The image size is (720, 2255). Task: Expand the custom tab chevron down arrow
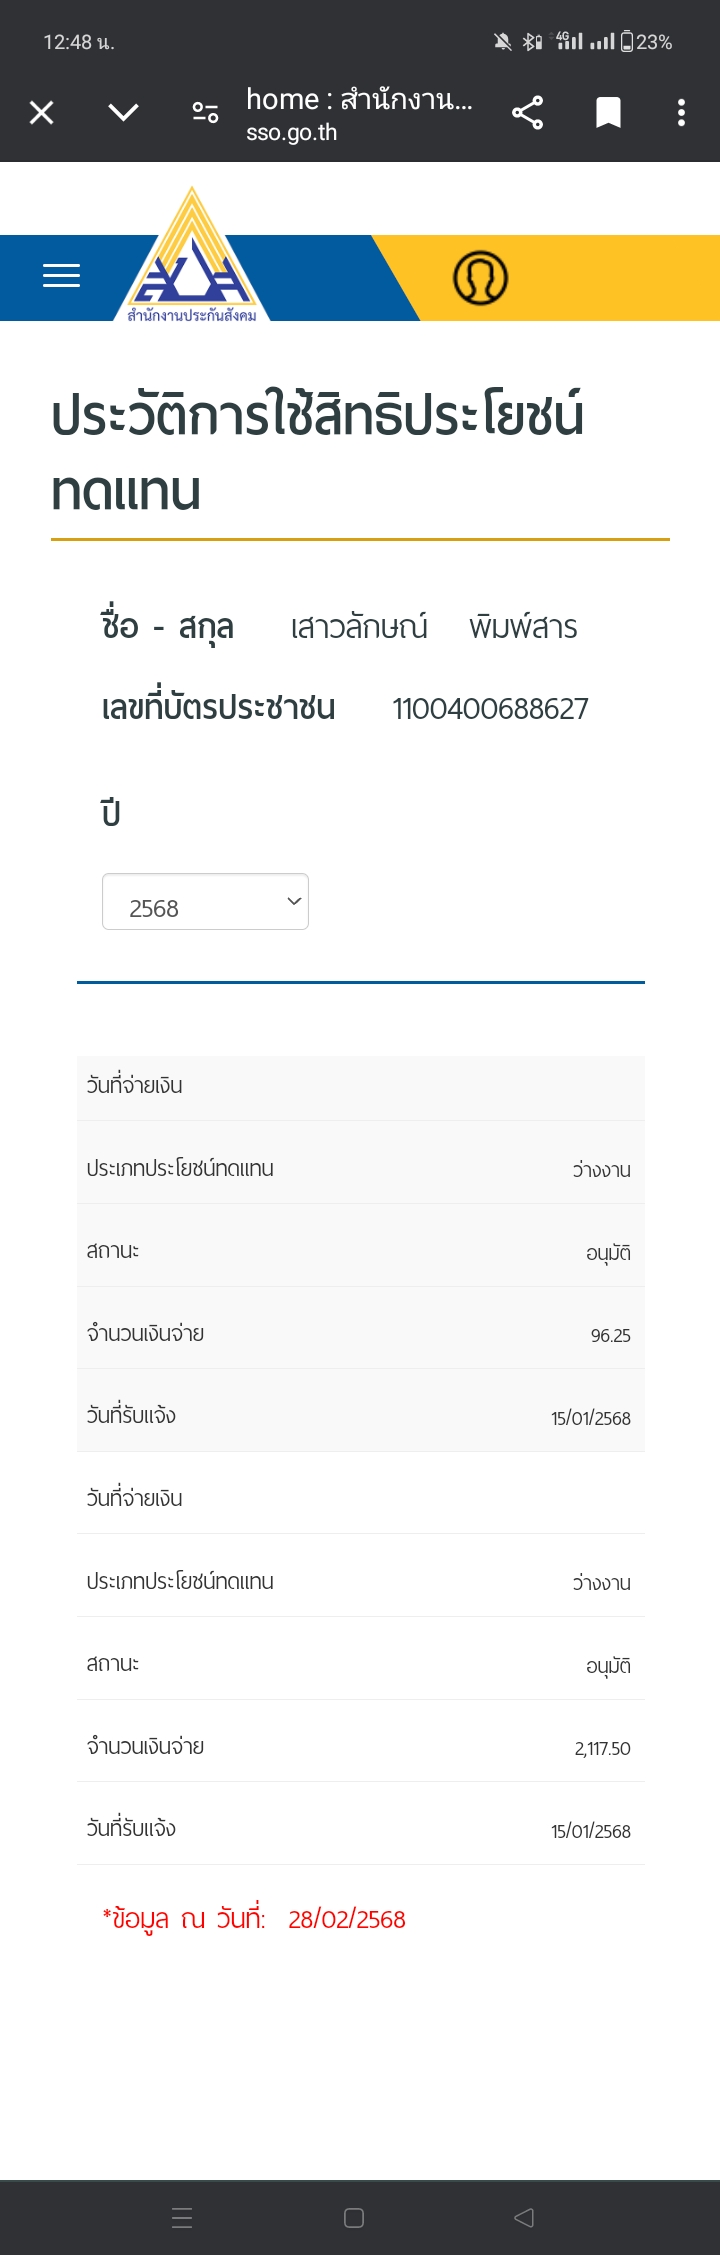(x=123, y=112)
